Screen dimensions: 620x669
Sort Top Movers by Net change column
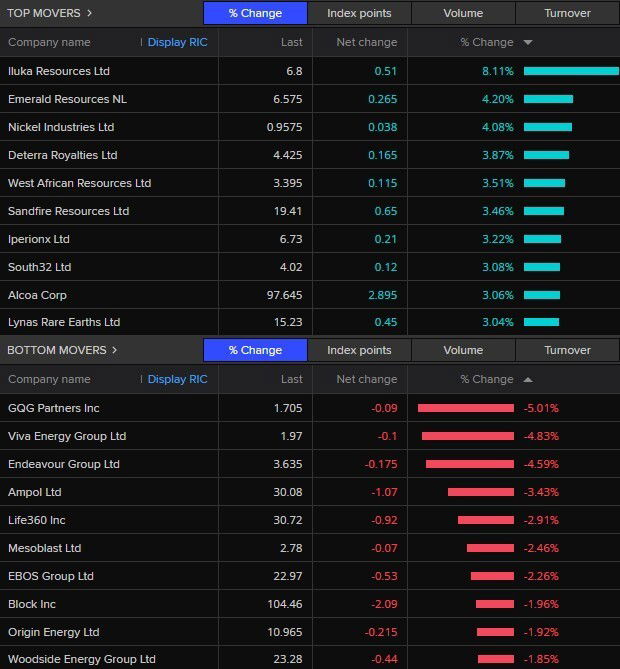366,43
